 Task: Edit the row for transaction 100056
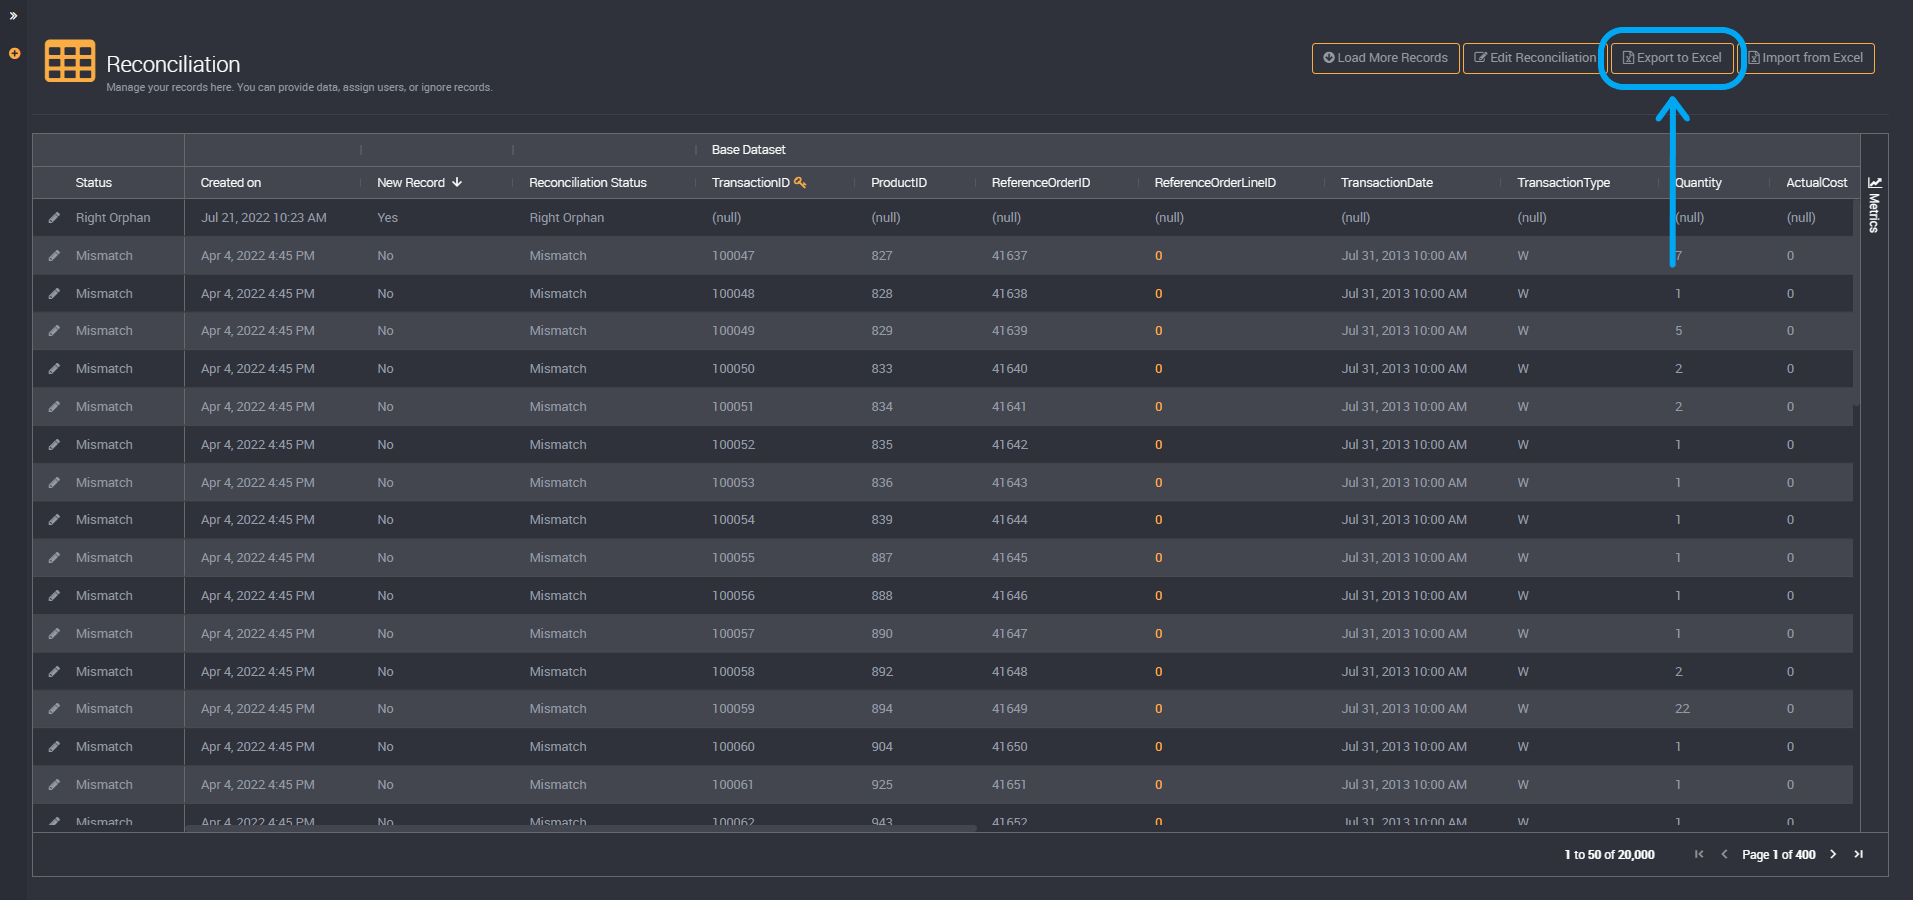pos(54,596)
